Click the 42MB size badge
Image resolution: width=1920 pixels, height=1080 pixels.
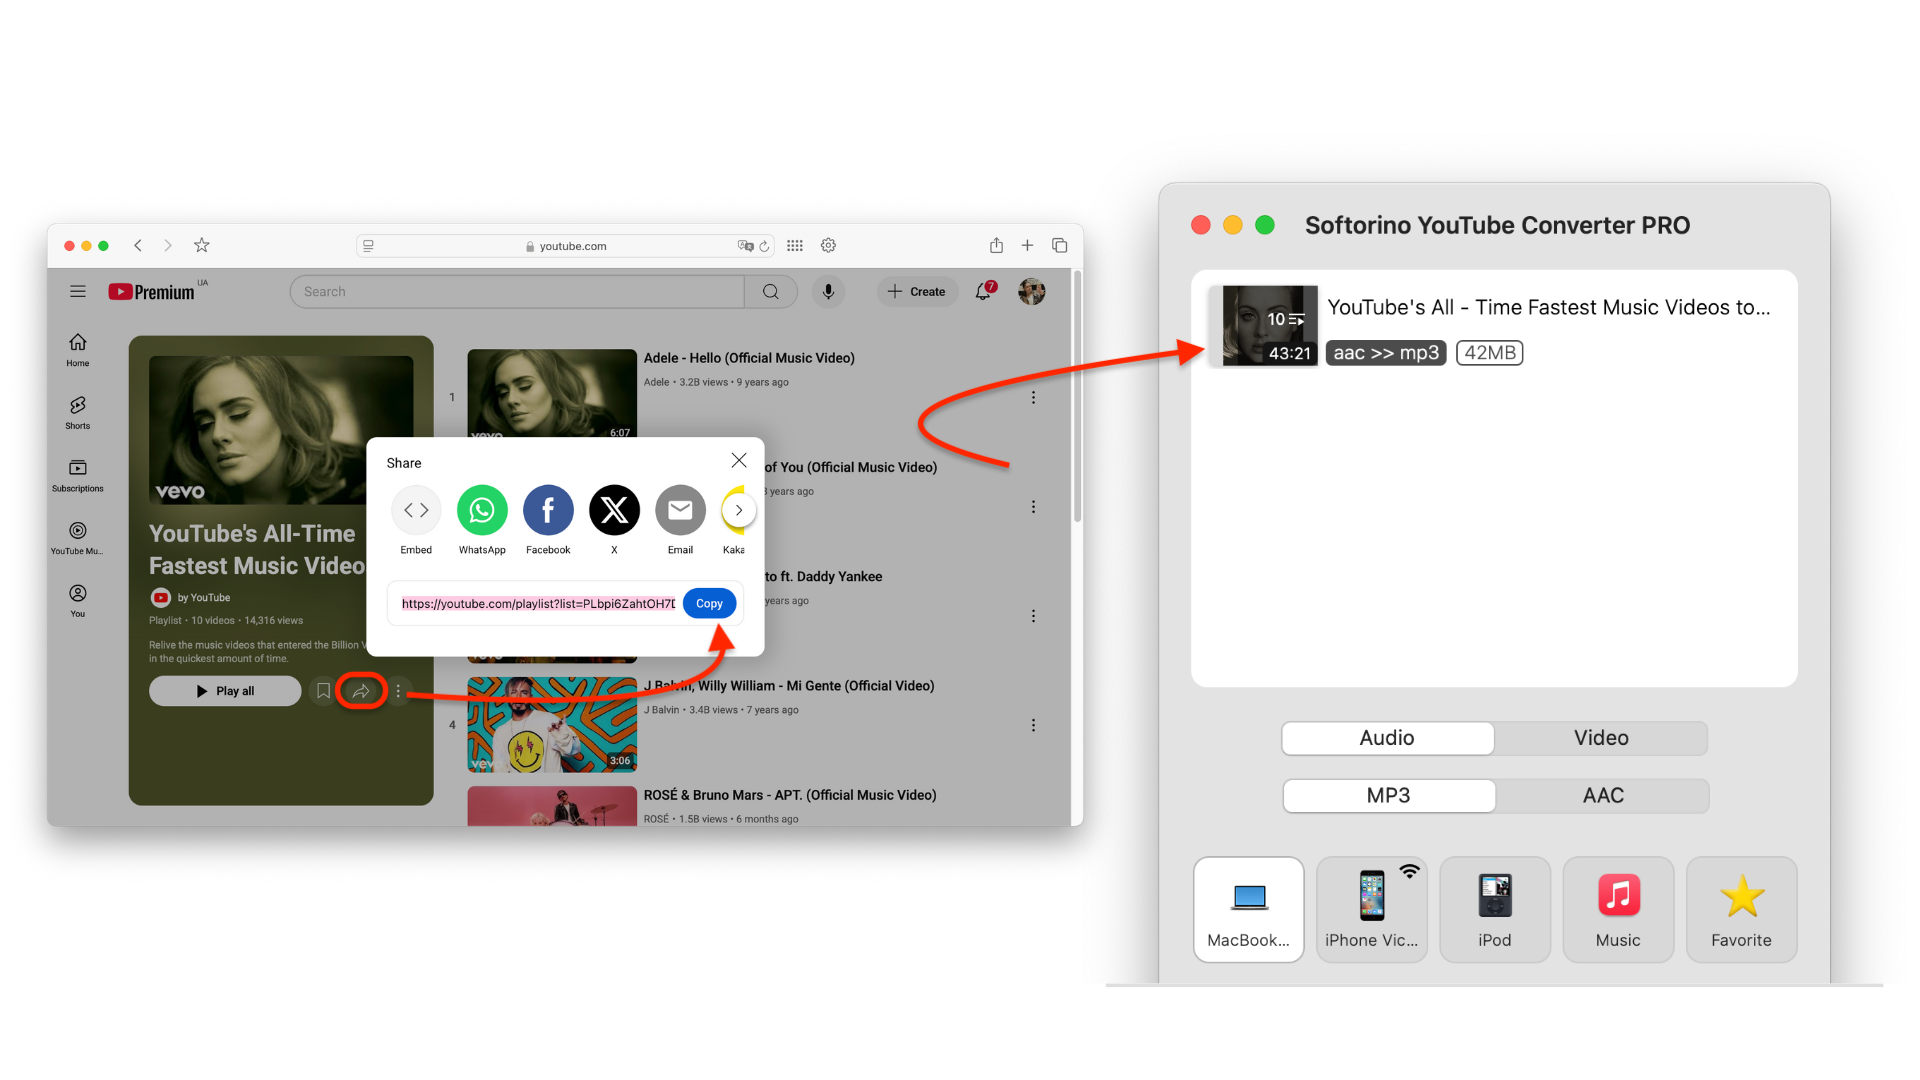(1490, 353)
